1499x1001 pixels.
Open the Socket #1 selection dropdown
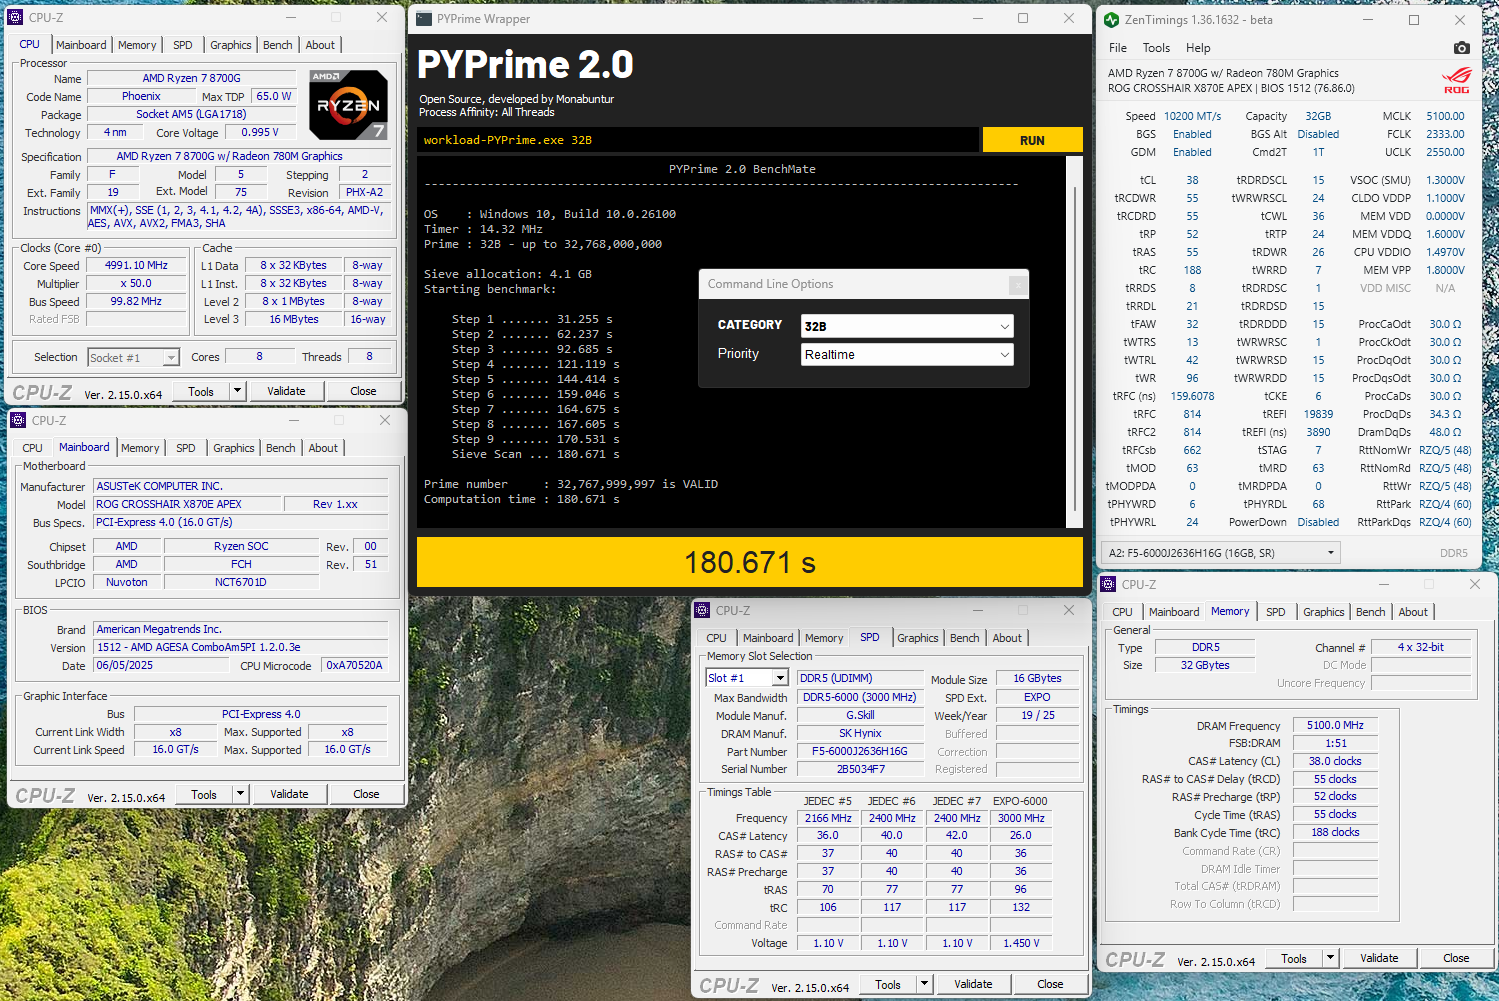tap(133, 358)
